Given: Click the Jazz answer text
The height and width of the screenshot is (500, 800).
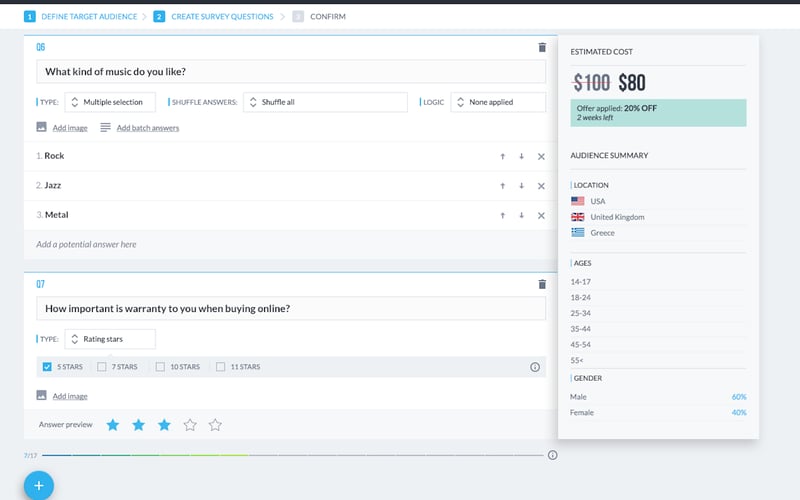Looking at the screenshot, I should [53, 185].
